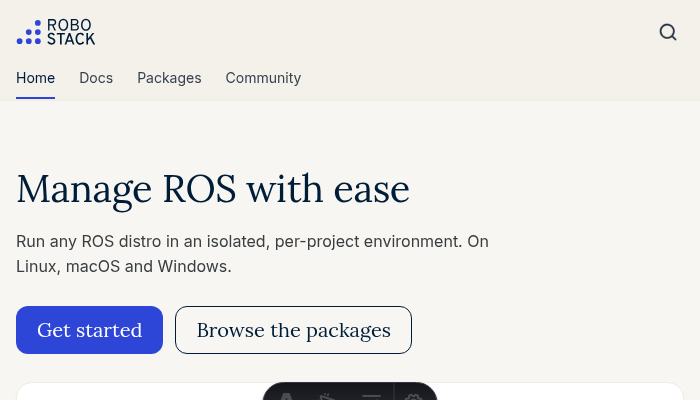Open the Docs tab

[96, 78]
